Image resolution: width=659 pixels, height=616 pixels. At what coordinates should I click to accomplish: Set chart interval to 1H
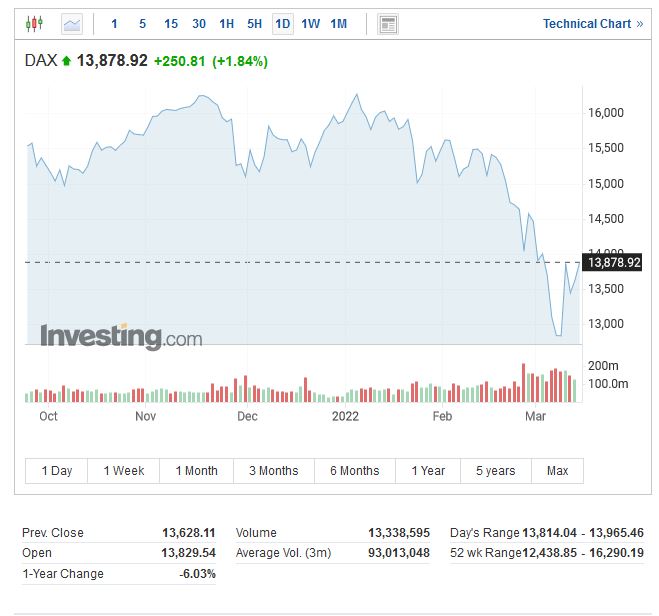click(227, 23)
